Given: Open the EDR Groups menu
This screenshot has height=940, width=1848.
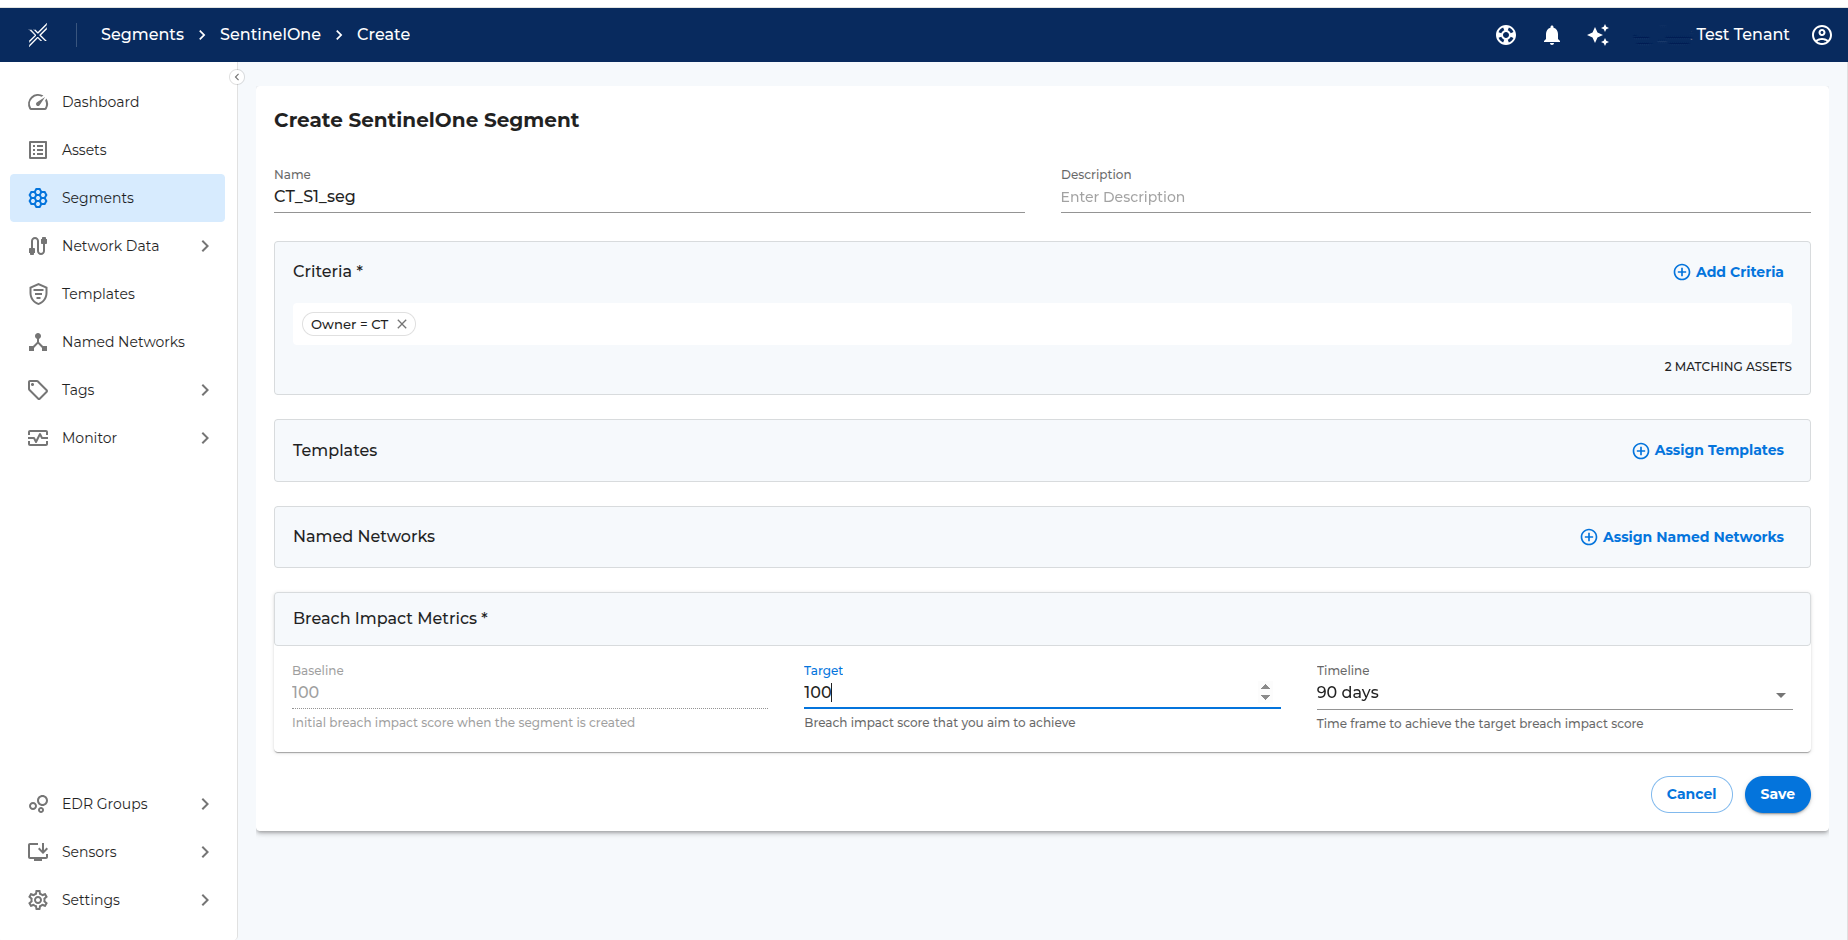Looking at the screenshot, I should click(104, 803).
